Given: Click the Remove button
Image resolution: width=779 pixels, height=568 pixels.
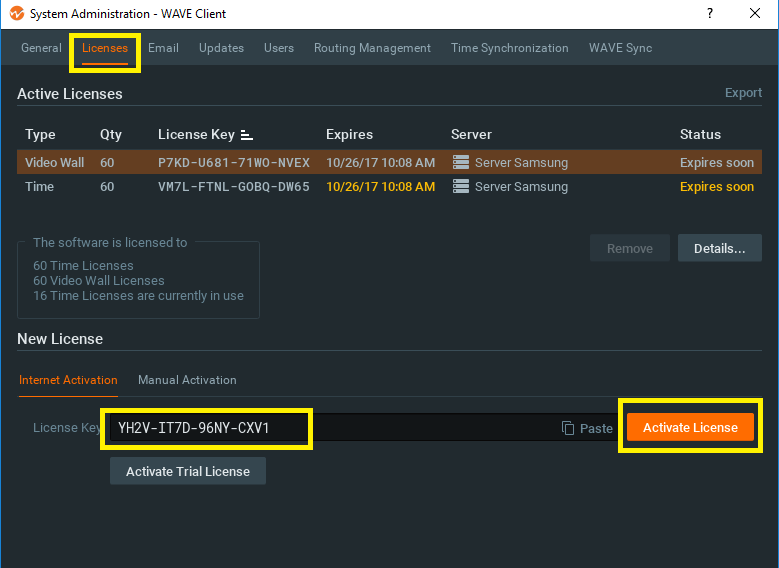Looking at the screenshot, I should click(630, 248).
